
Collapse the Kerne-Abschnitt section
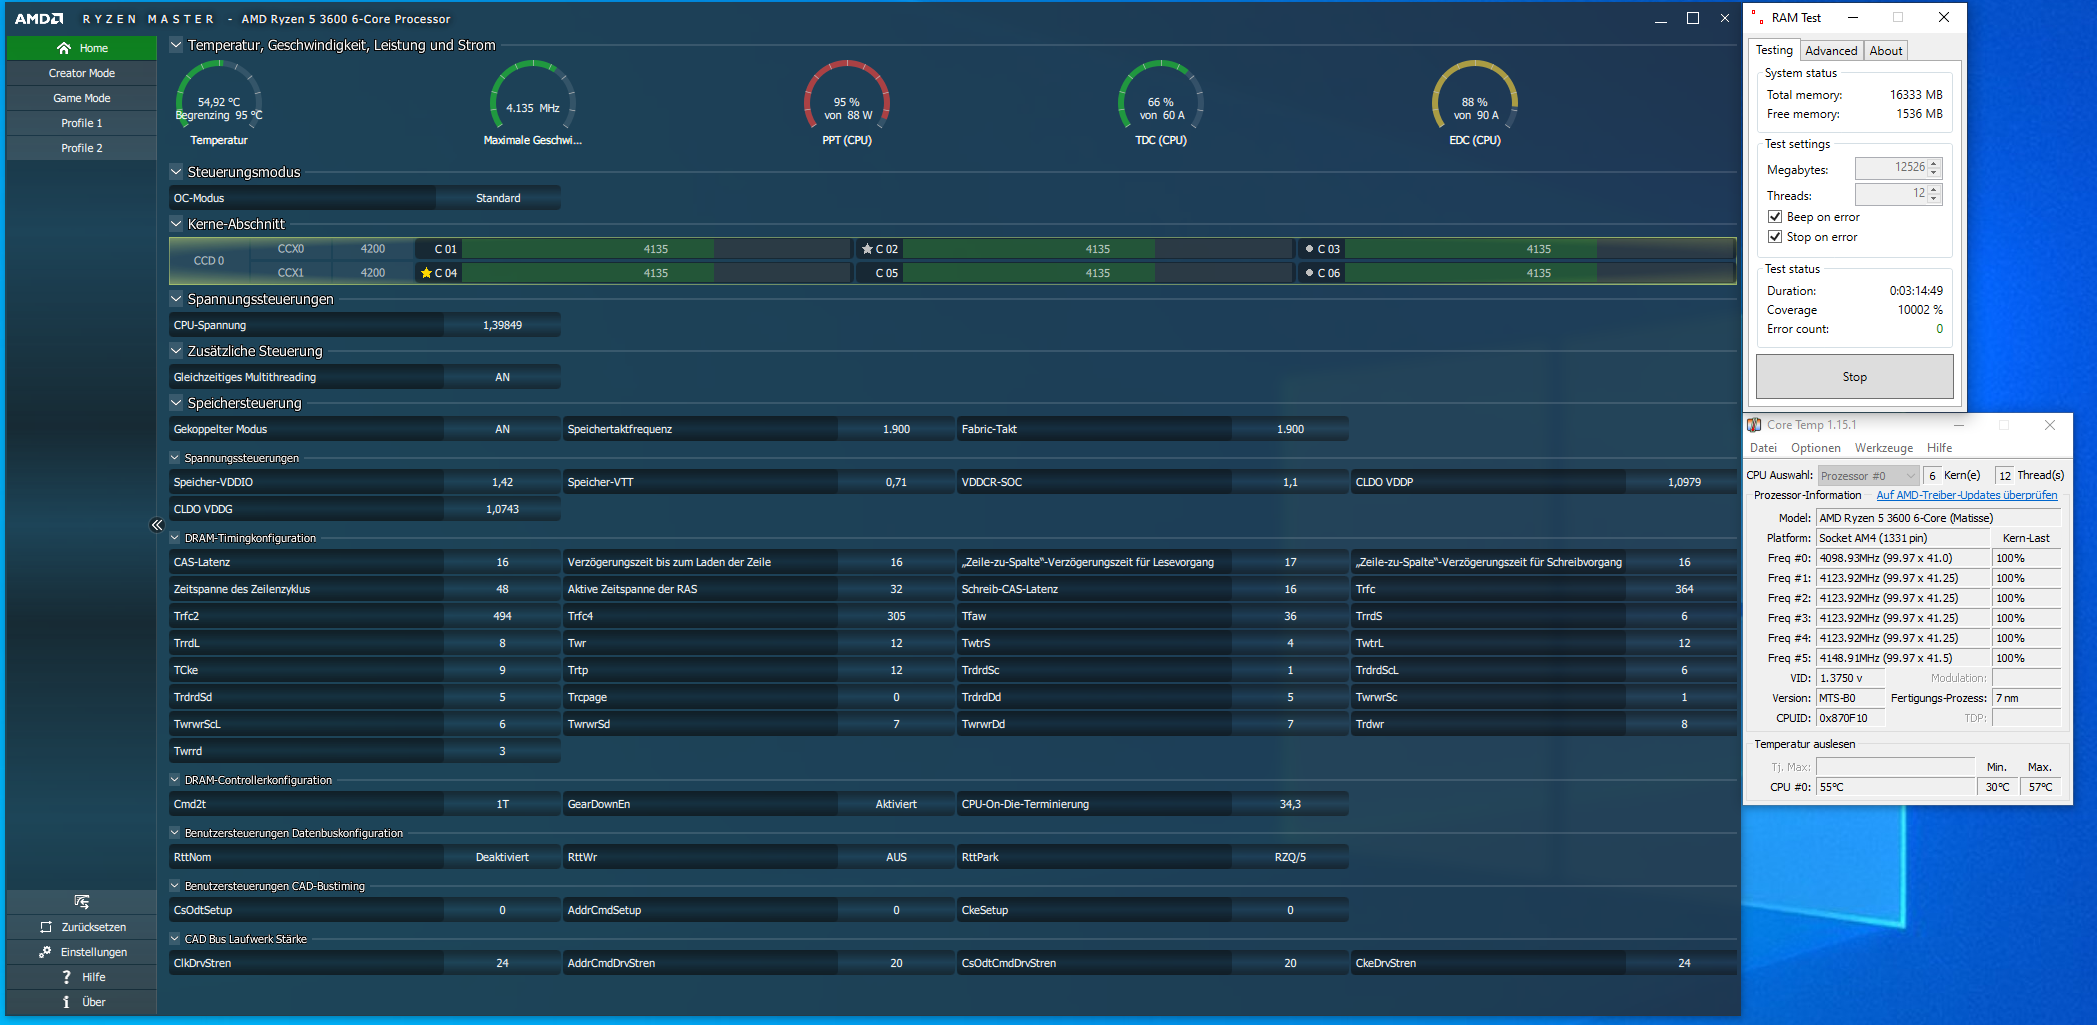176,224
